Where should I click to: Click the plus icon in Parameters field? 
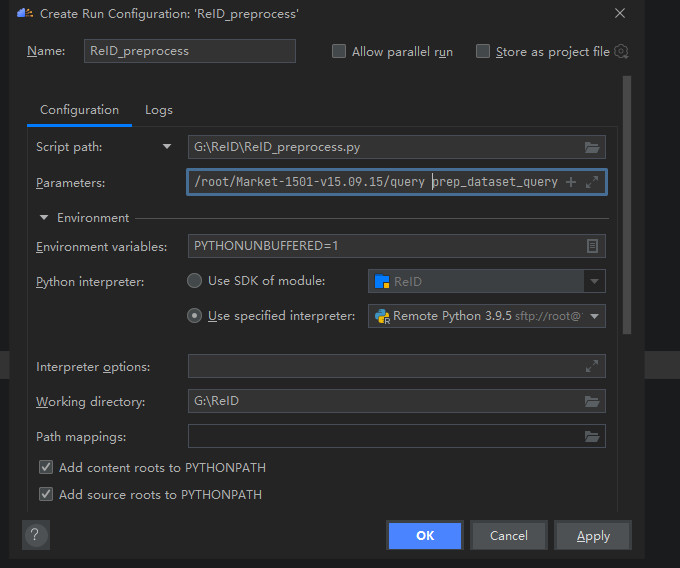pos(571,182)
